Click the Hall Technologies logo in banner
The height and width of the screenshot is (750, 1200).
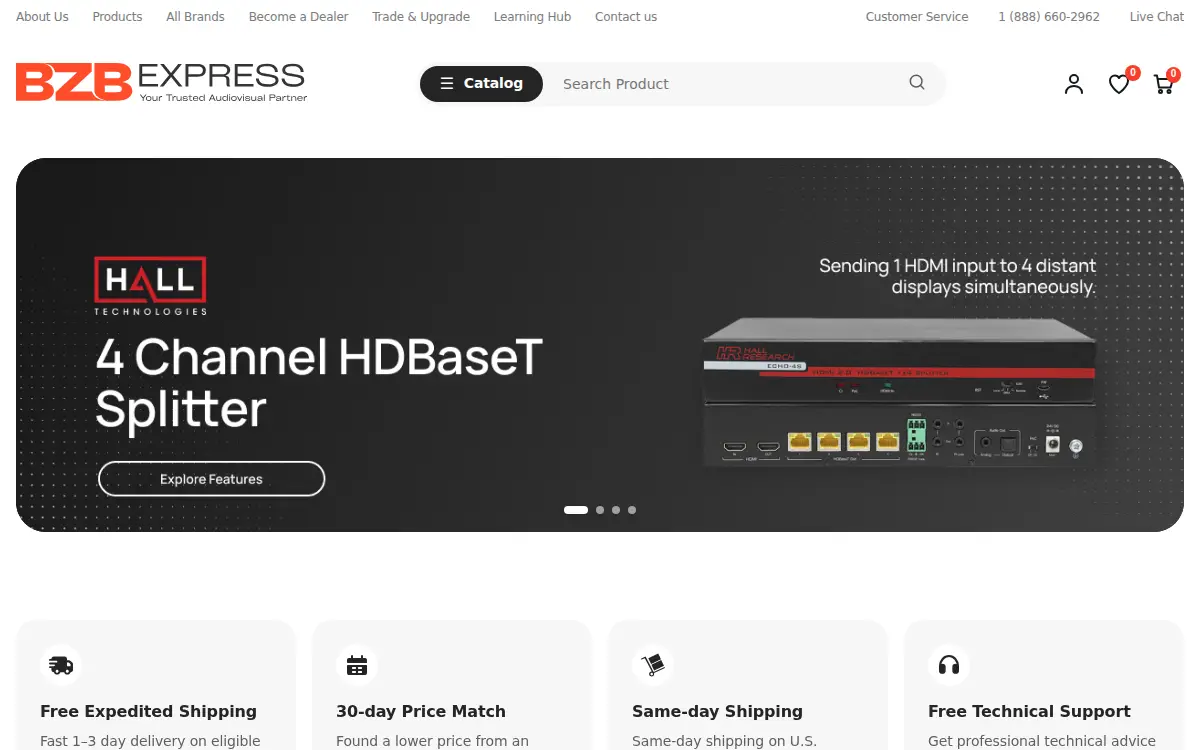pyautogui.click(x=151, y=286)
